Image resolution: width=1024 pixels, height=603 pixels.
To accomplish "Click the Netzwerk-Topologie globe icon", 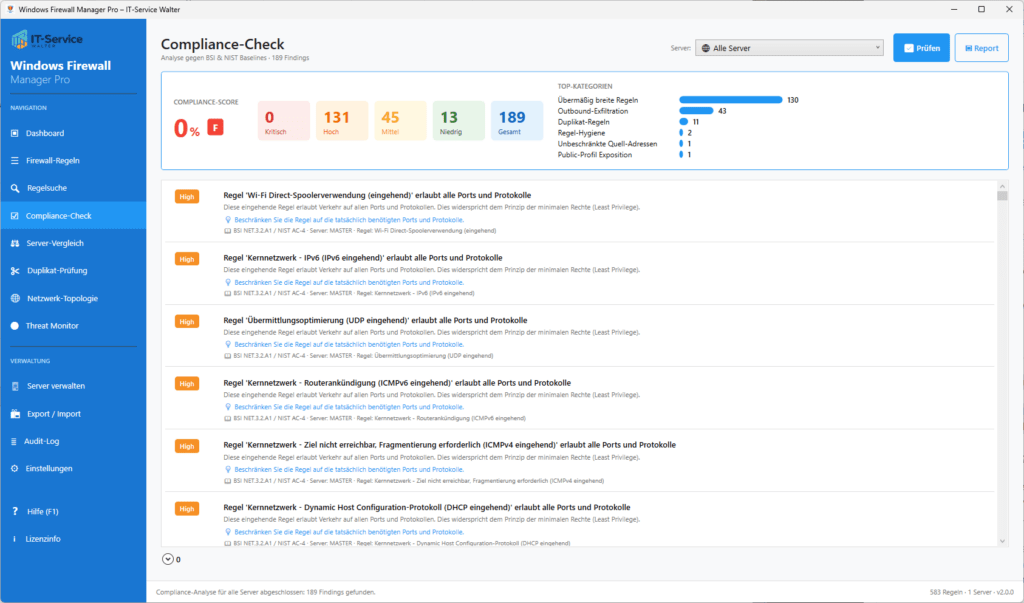I will pyautogui.click(x=14, y=299).
